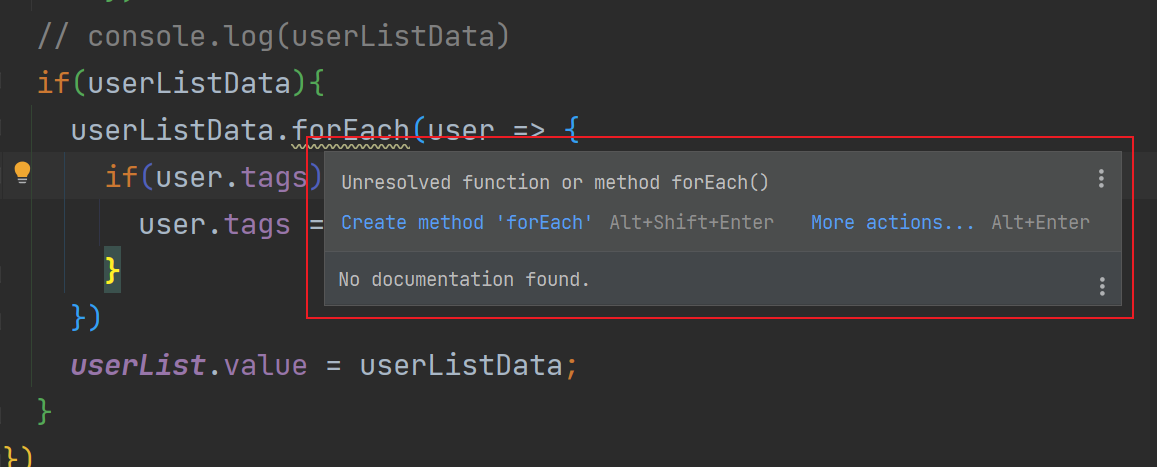1157x467 pixels.
Task: Click the blue closing brace ending forEach
Action: click(x=78, y=317)
